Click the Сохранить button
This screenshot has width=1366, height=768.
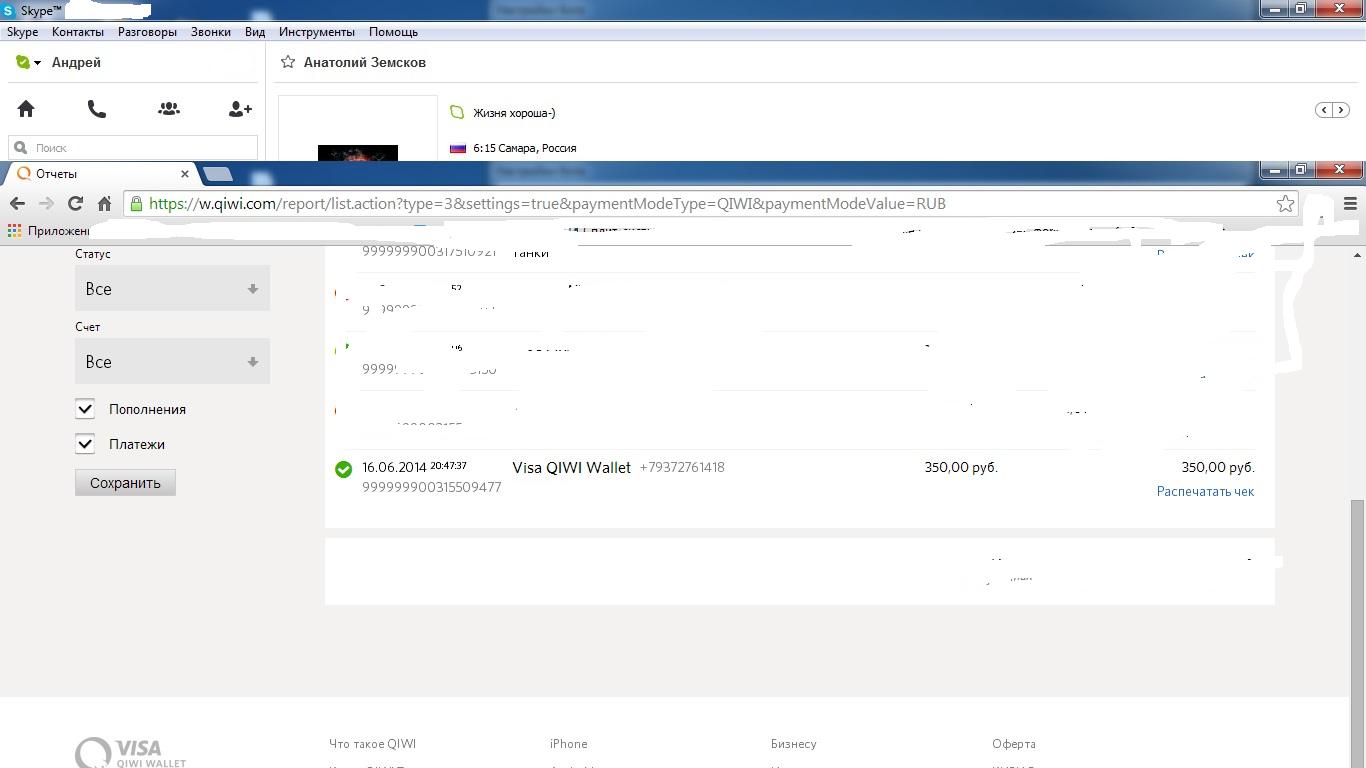click(x=125, y=483)
